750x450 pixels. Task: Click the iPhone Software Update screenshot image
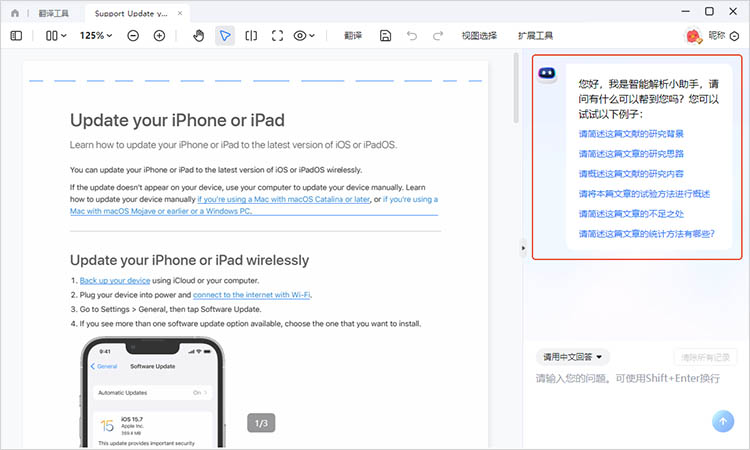[x=152, y=393]
